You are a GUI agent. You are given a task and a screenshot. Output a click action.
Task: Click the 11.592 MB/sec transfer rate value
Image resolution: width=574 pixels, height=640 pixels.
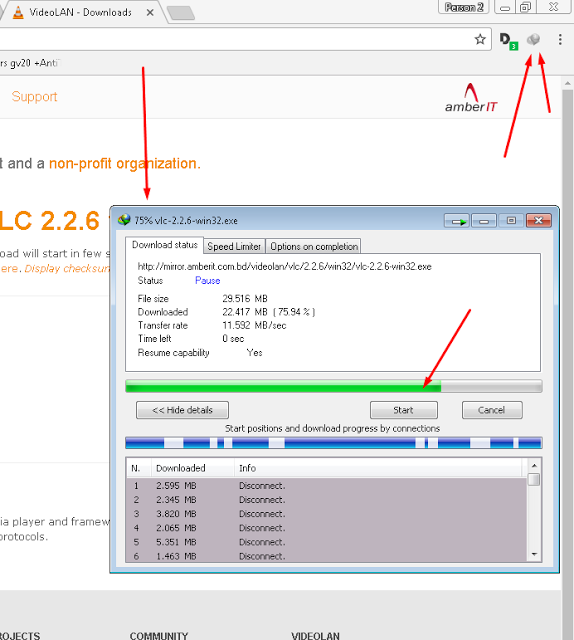click(254, 325)
